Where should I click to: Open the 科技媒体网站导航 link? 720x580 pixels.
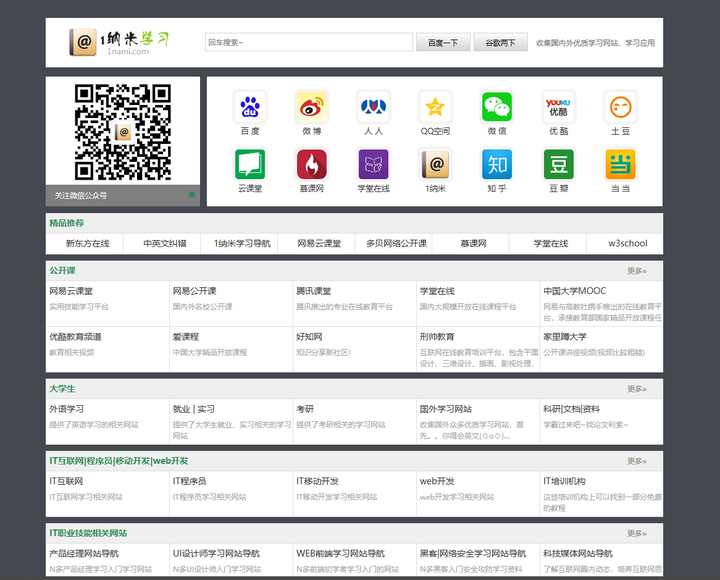[578, 553]
